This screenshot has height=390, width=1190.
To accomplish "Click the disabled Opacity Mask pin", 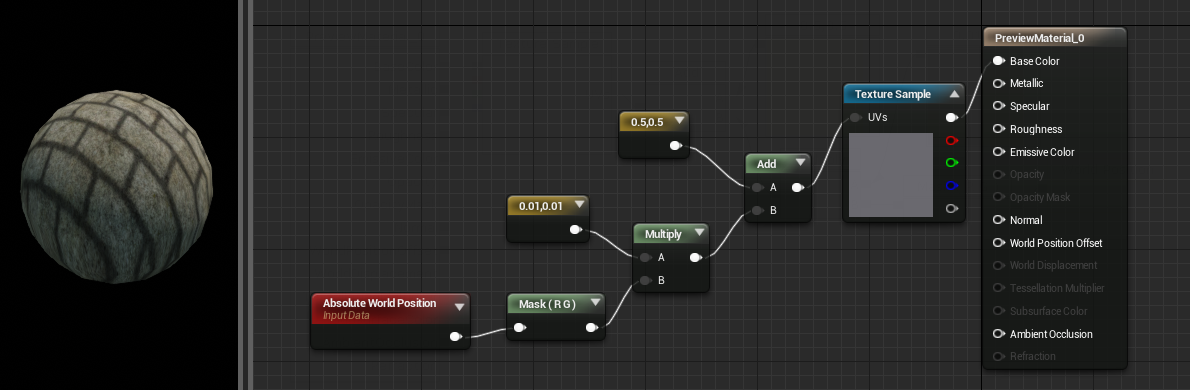I will [x=999, y=197].
